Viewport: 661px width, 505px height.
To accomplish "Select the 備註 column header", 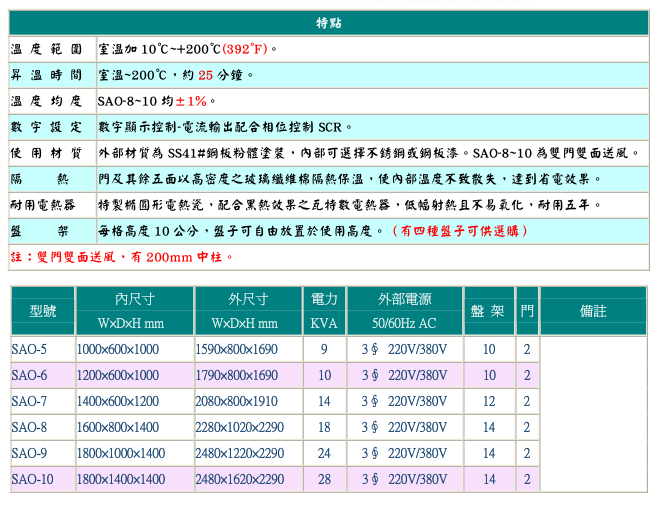I will pyautogui.click(x=593, y=311).
